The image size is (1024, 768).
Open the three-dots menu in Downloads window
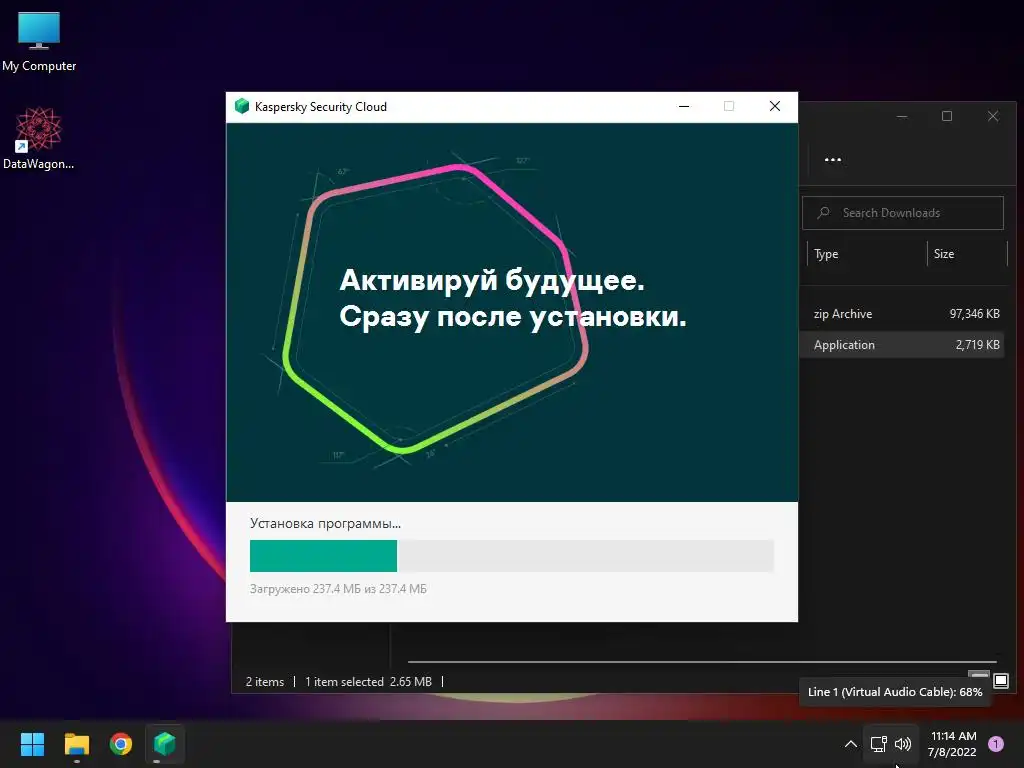tap(833, 159)
